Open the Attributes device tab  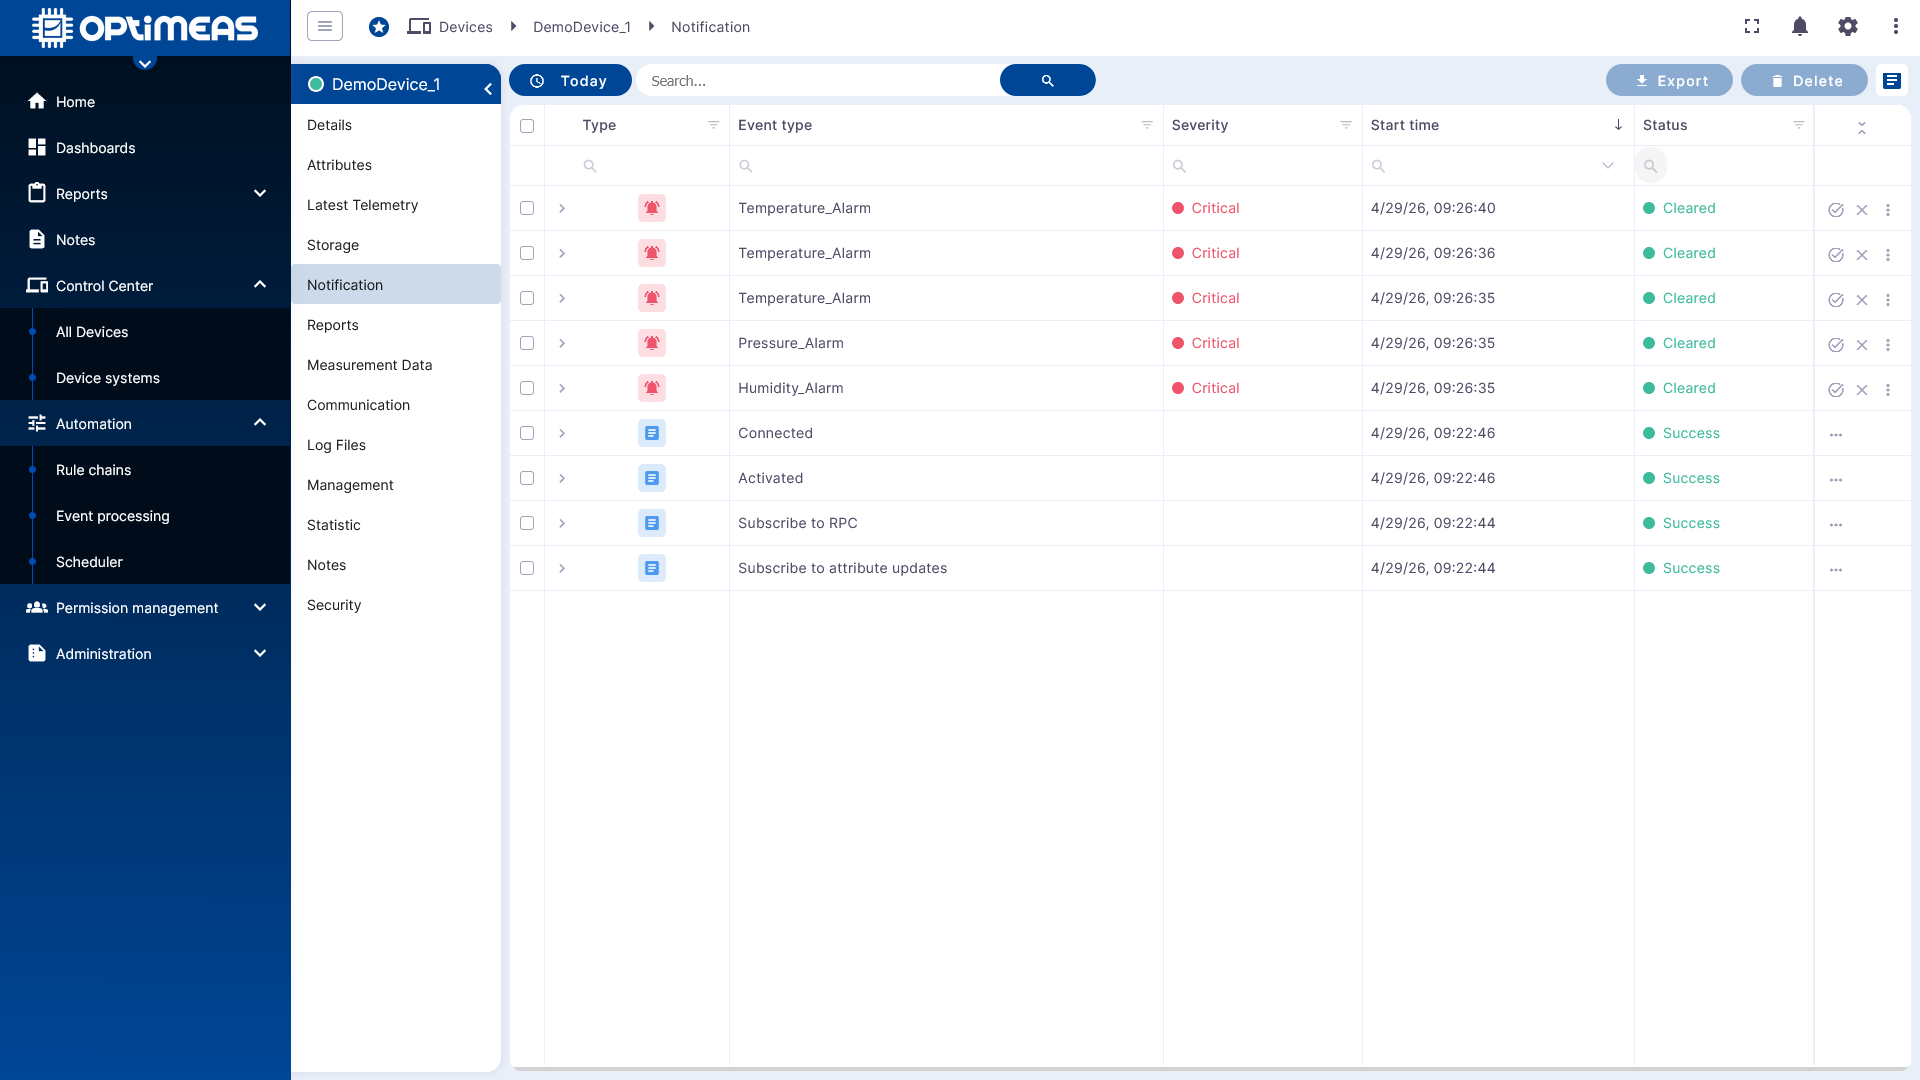point(396,165)
